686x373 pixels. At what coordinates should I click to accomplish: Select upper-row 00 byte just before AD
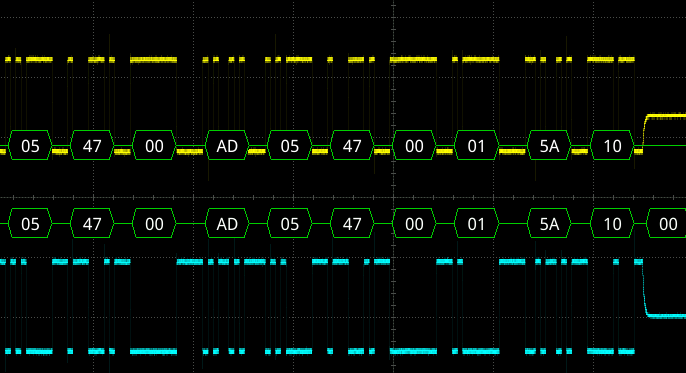pyautogui.click(x=154, y=146)
